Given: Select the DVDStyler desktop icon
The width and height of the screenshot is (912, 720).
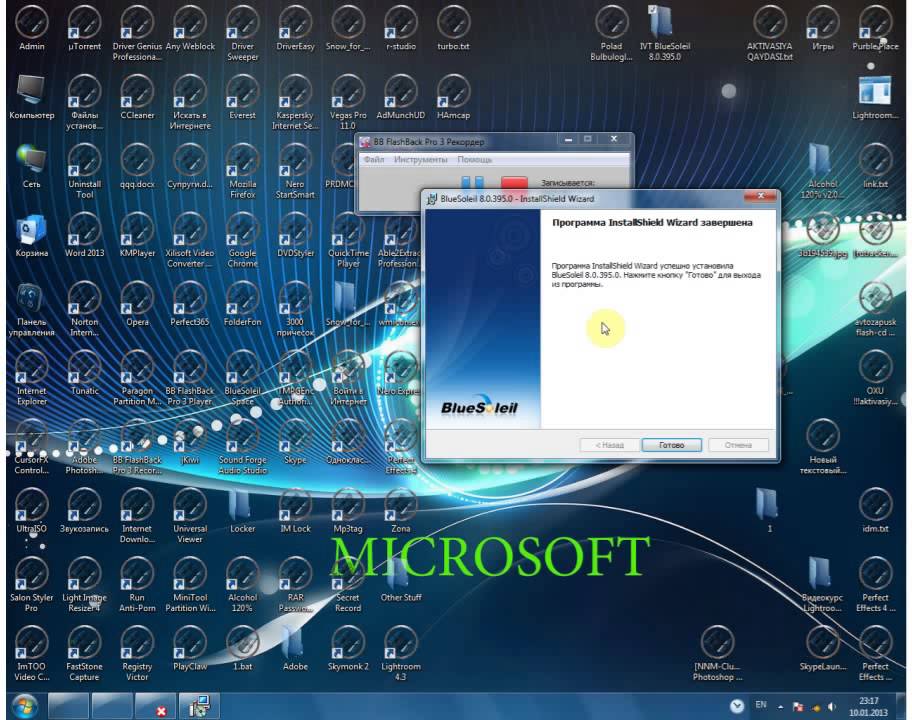Looking at the screenshot, I should (x=295, y=235).
